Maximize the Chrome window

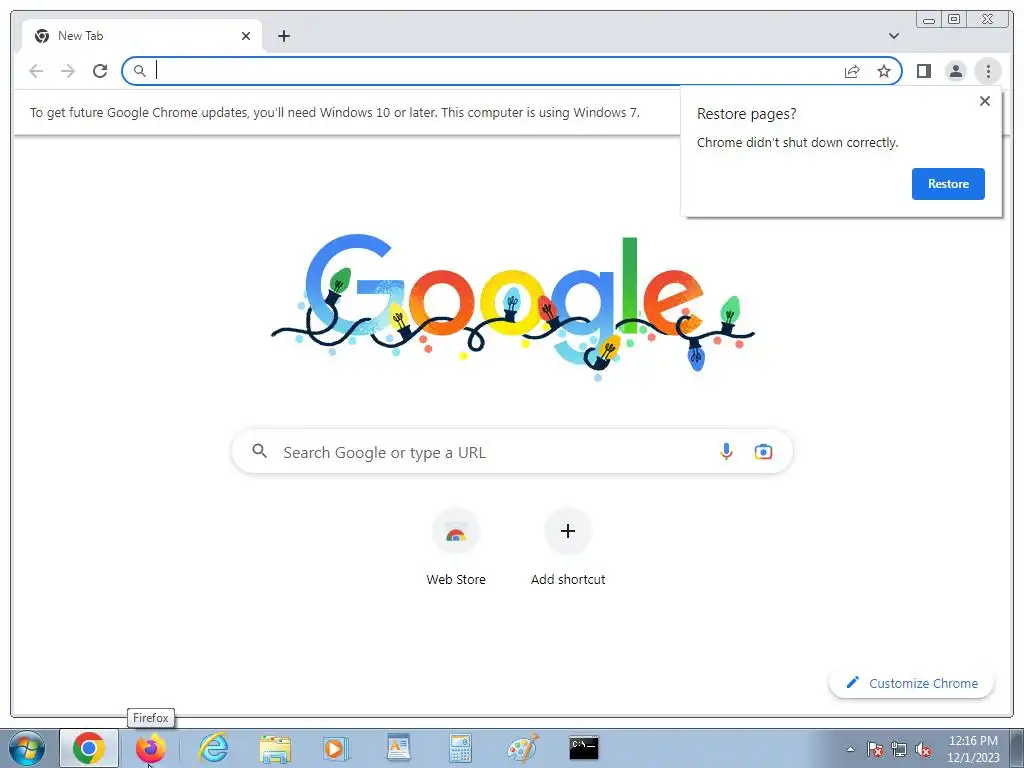coord(954,20)
